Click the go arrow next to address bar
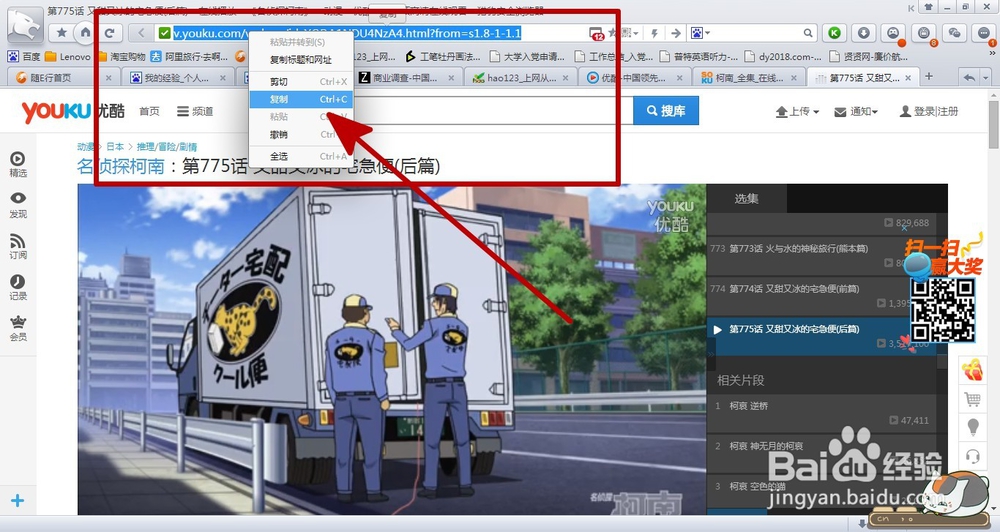This screenshot has height=532, width=1000. 676,33
